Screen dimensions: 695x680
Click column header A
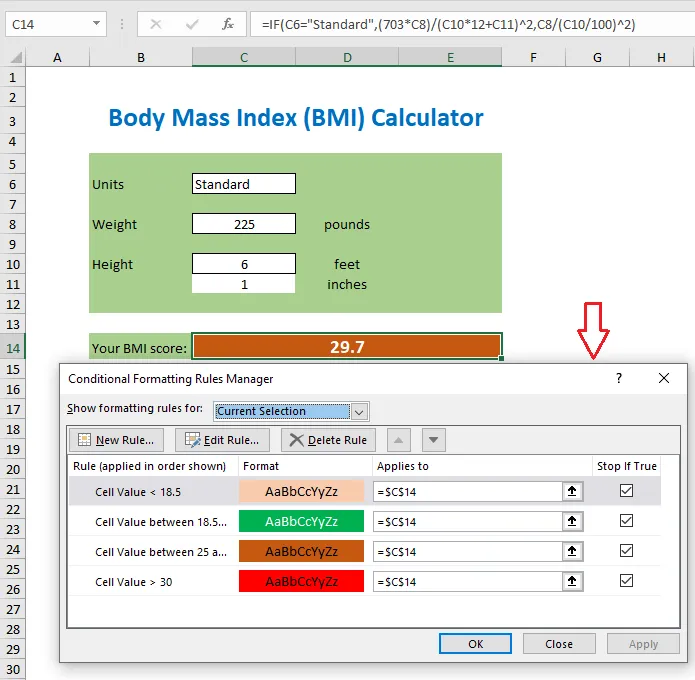click(57, 58)
